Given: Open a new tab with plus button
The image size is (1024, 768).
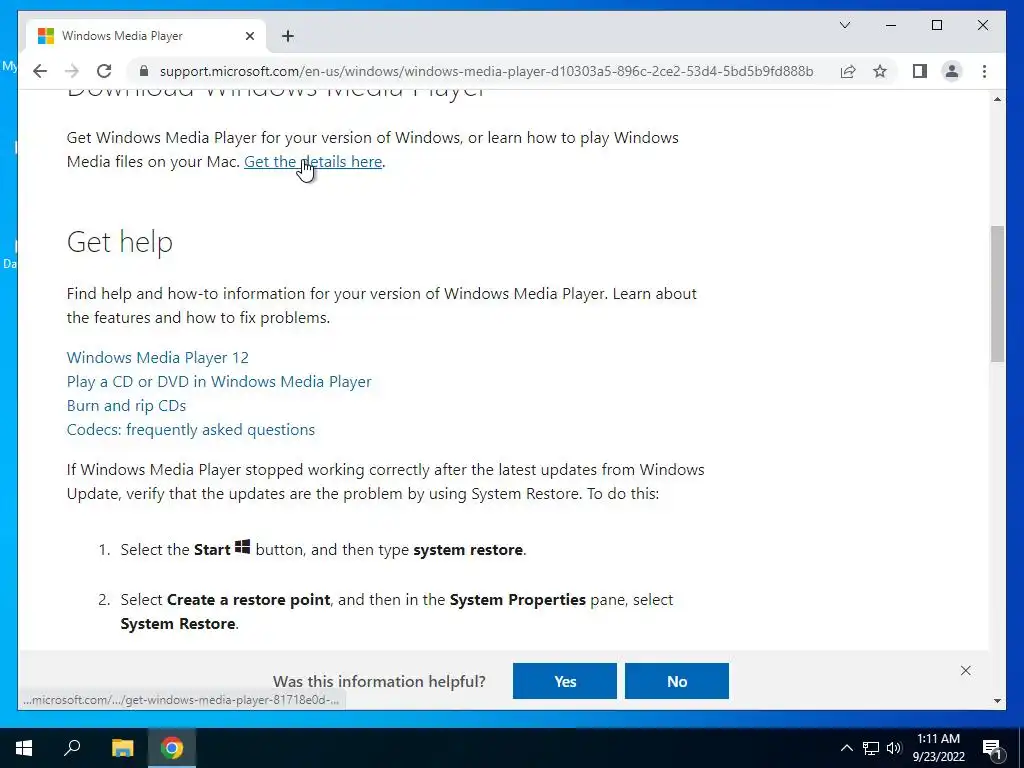Looking at the screenshot, I should click(x=288, y=36).
